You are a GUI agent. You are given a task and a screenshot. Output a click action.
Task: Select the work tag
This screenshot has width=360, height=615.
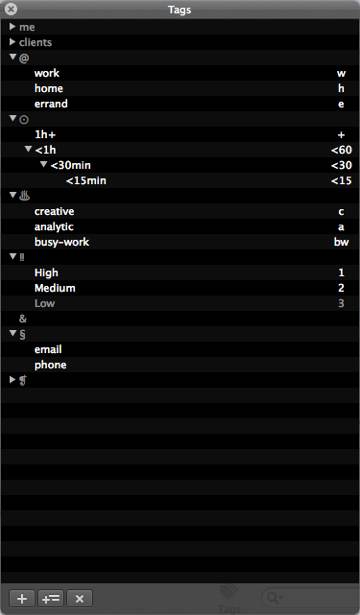click(47, 73)
